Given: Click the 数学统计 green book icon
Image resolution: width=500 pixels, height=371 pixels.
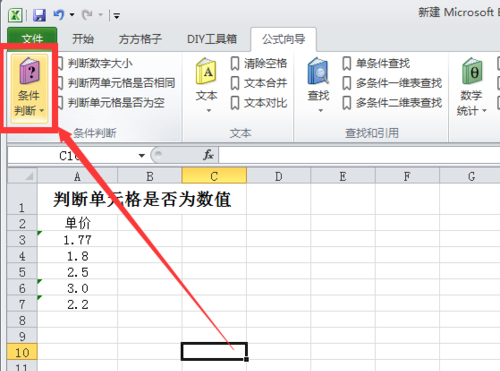Looking at the screenshot, I should pos(472,71).
